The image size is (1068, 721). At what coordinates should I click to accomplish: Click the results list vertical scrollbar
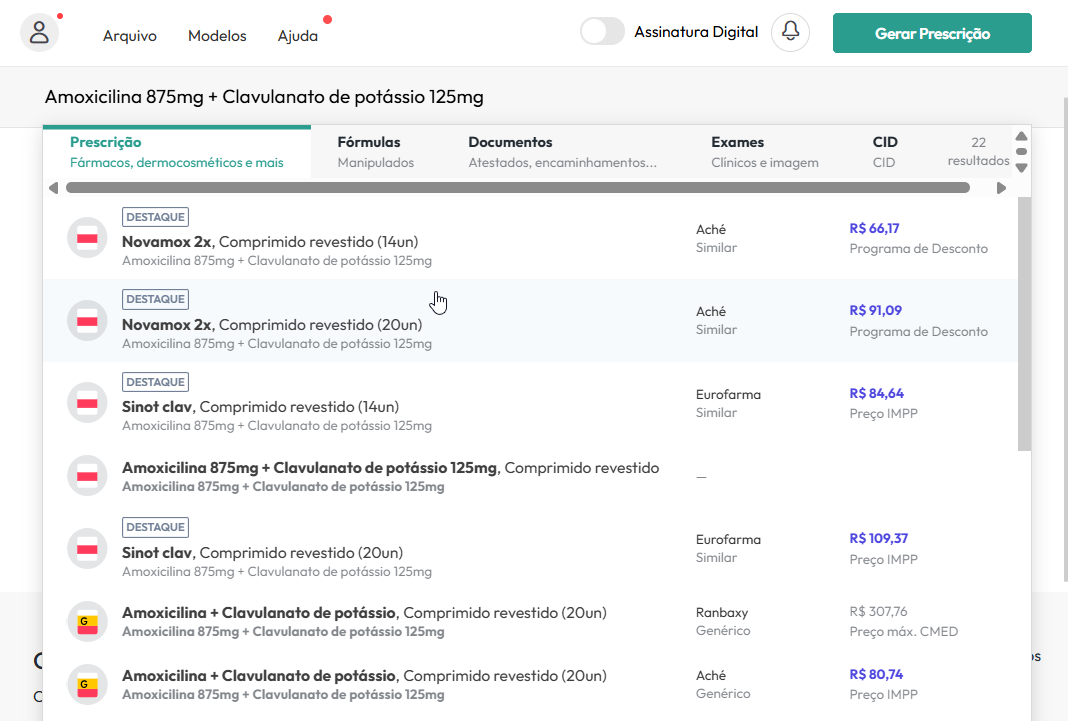click(x=1024, y=324)
